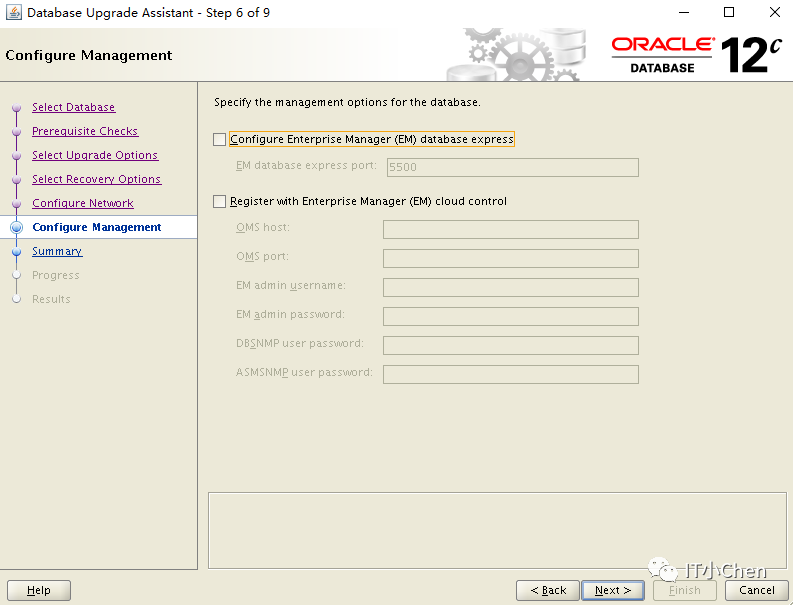Return to the Configure Network step
This screenshot has height=605, width=793.
[83, 203]
